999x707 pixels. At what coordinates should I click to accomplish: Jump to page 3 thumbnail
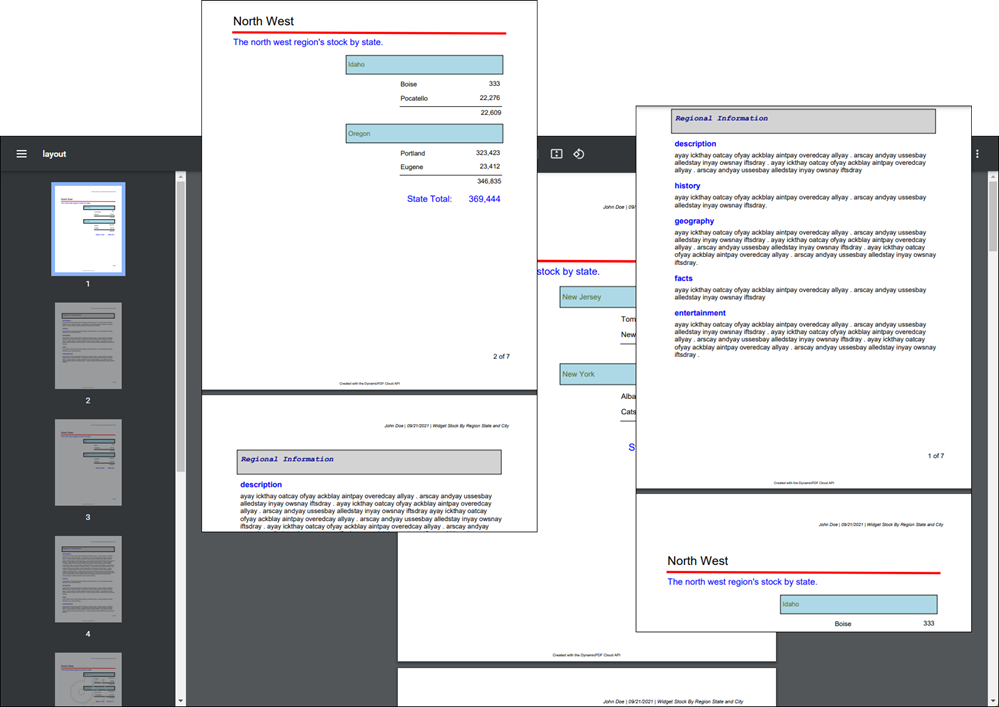pos(88,462)
